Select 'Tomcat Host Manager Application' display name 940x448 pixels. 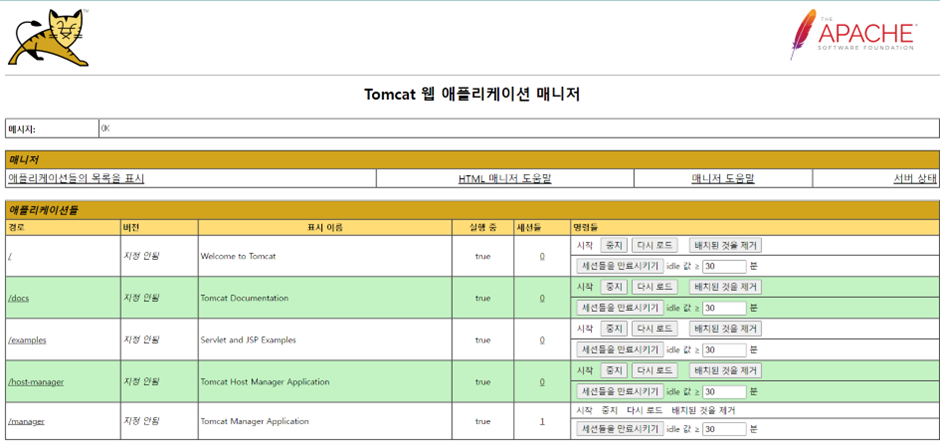pyautogui.click(x=264, y=382)
